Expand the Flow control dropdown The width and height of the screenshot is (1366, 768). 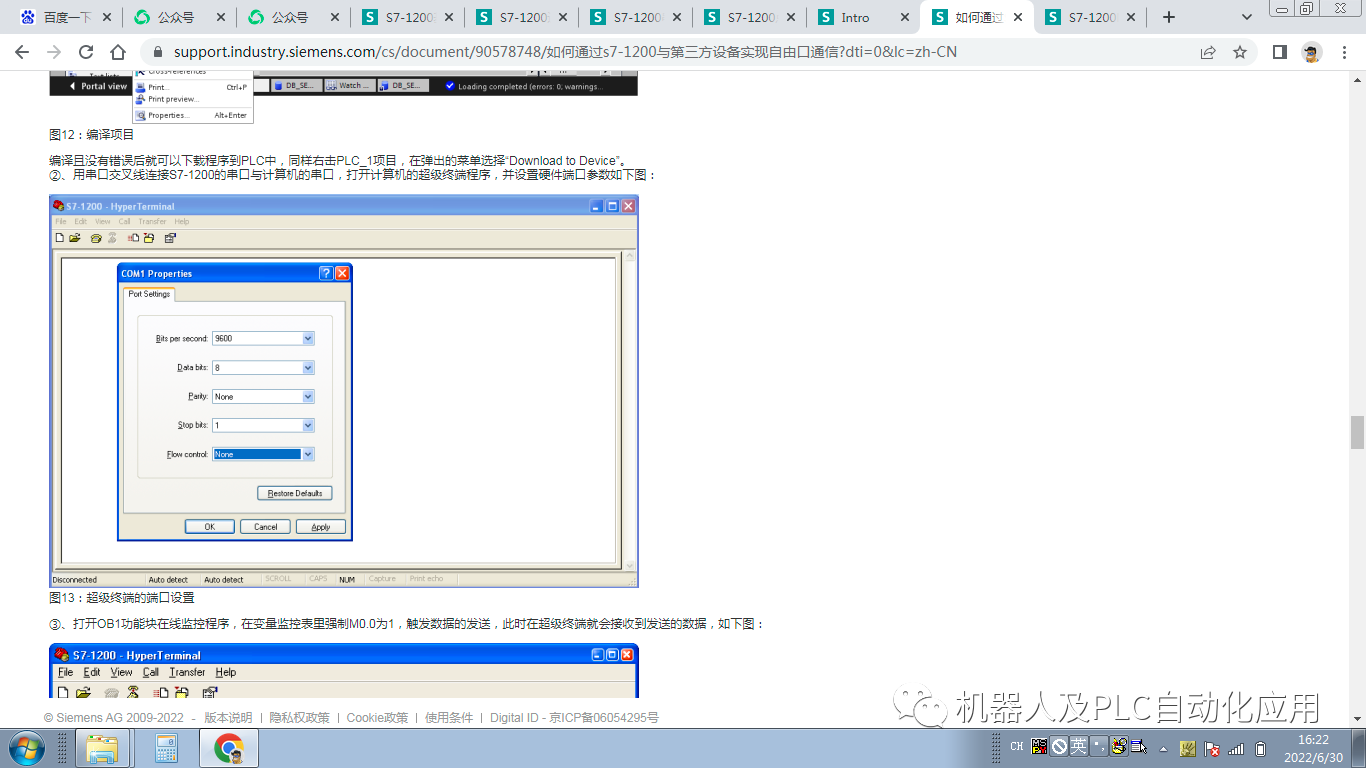pos(308,454)
